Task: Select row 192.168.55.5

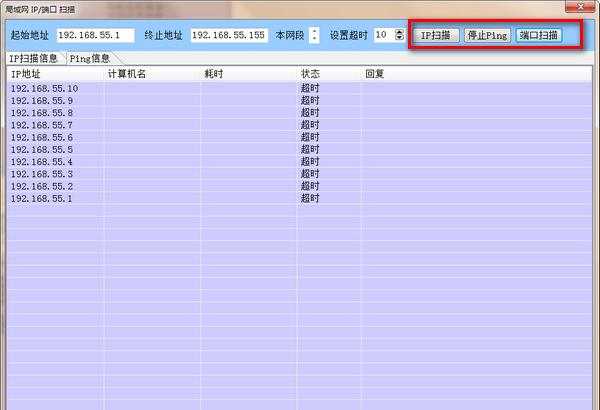Action: [x=299, y=150]
